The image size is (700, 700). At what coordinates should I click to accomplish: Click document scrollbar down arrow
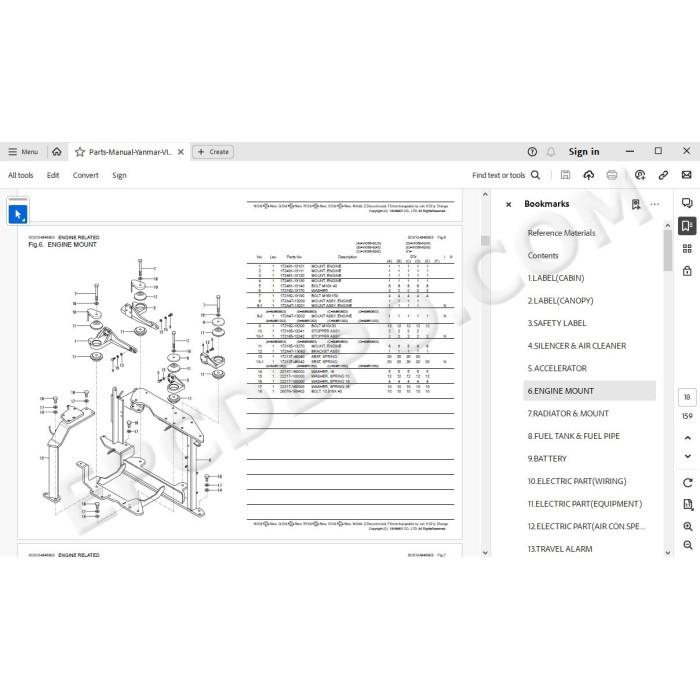pyautogui.click(x=485, y=553)
